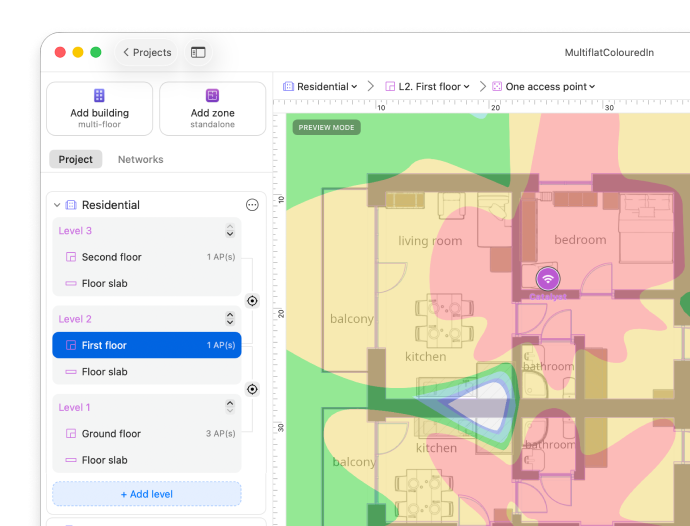Select the Ground floor row
This screenshot has width=690, height=526.
[x=147, y=434]
